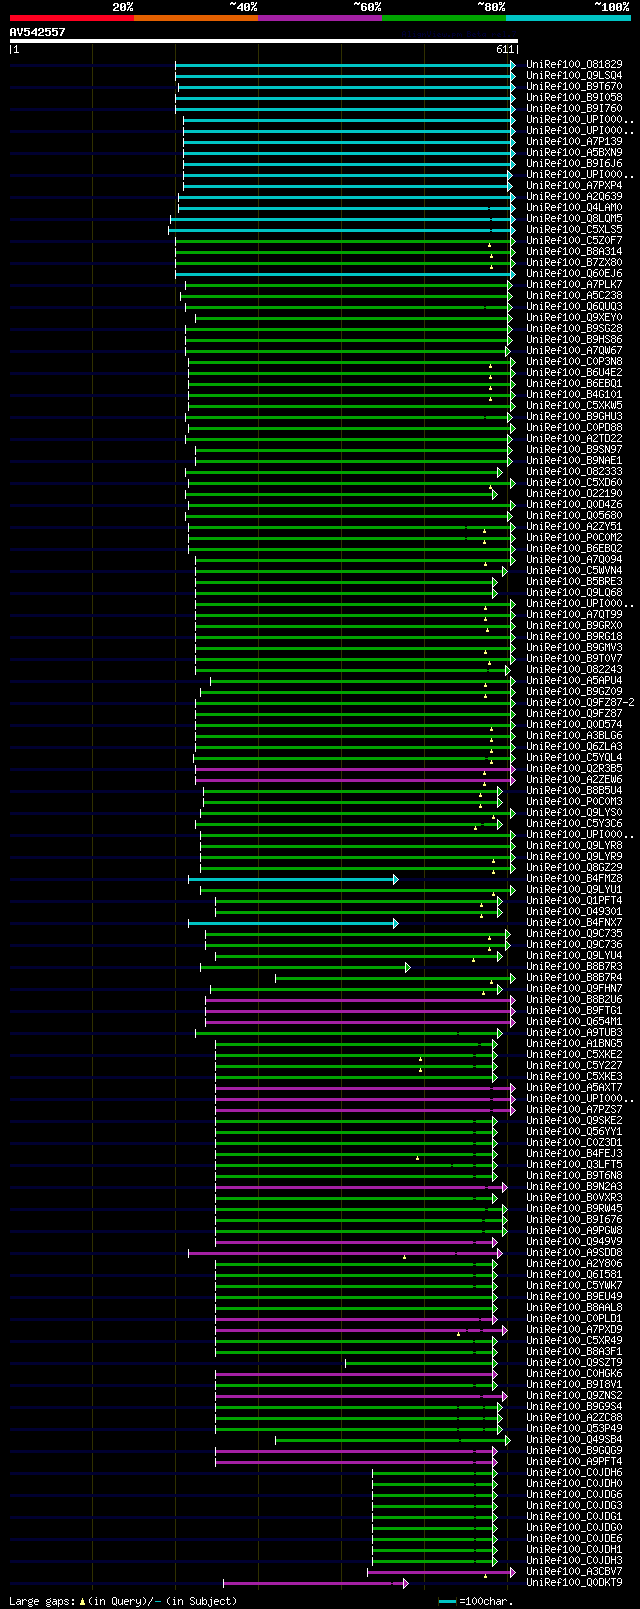This screenshot has width=640, height=1609.
Task: Select the UniRef100_B9GMV3 label
Action: pos(574,648)
